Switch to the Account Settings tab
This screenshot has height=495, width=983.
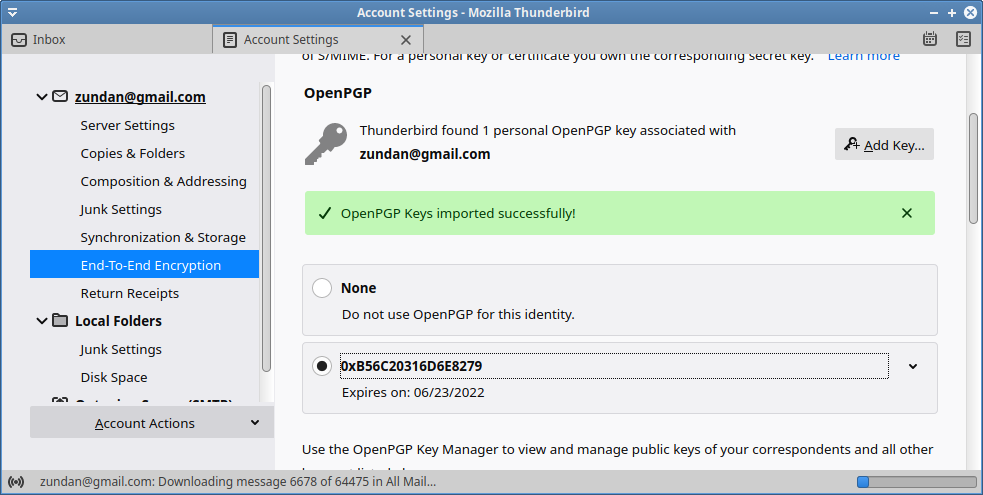click(318, 39)
